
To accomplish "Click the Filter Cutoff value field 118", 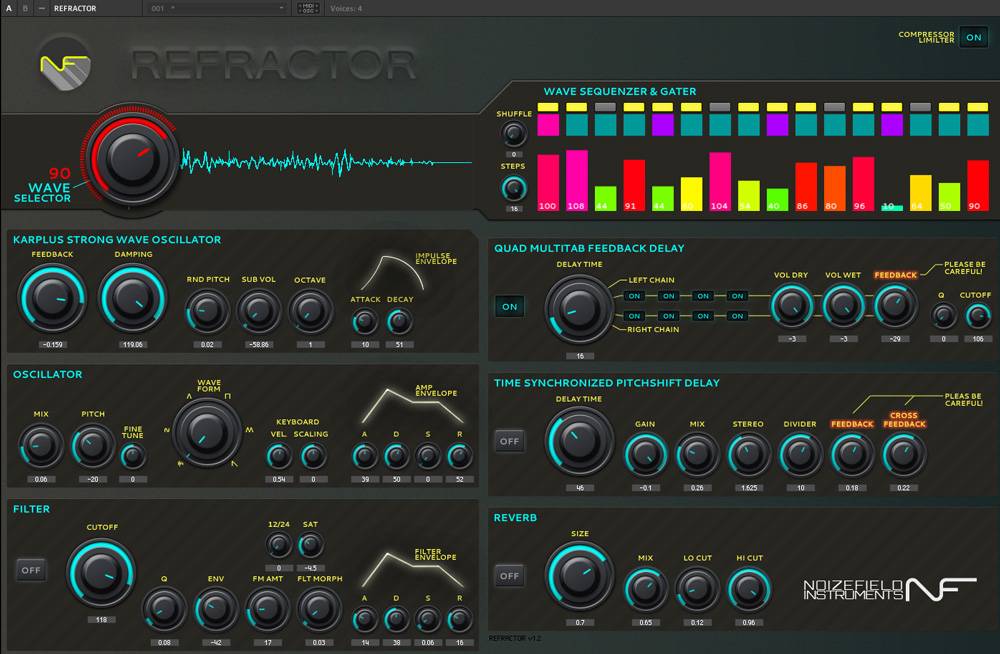I will (101, 620).
